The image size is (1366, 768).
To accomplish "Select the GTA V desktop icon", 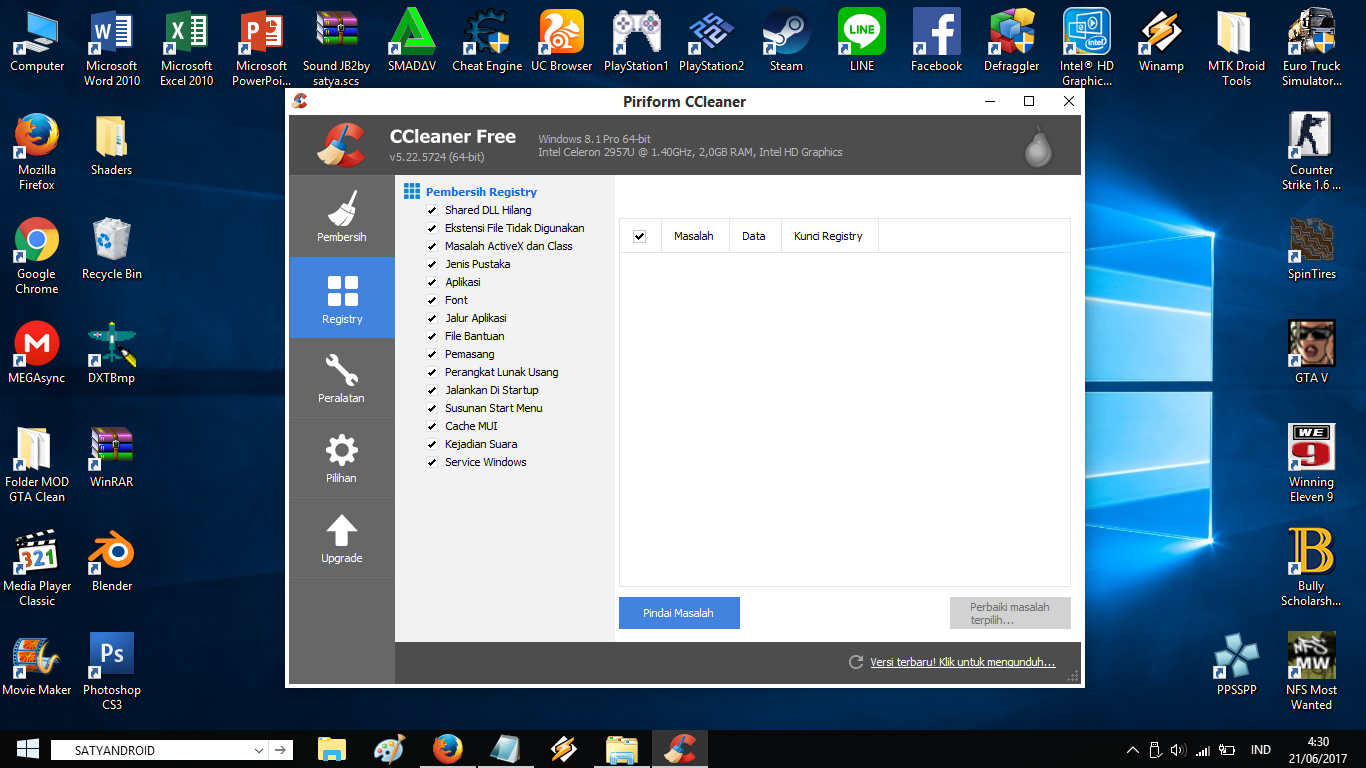I will coord(1312,354).
